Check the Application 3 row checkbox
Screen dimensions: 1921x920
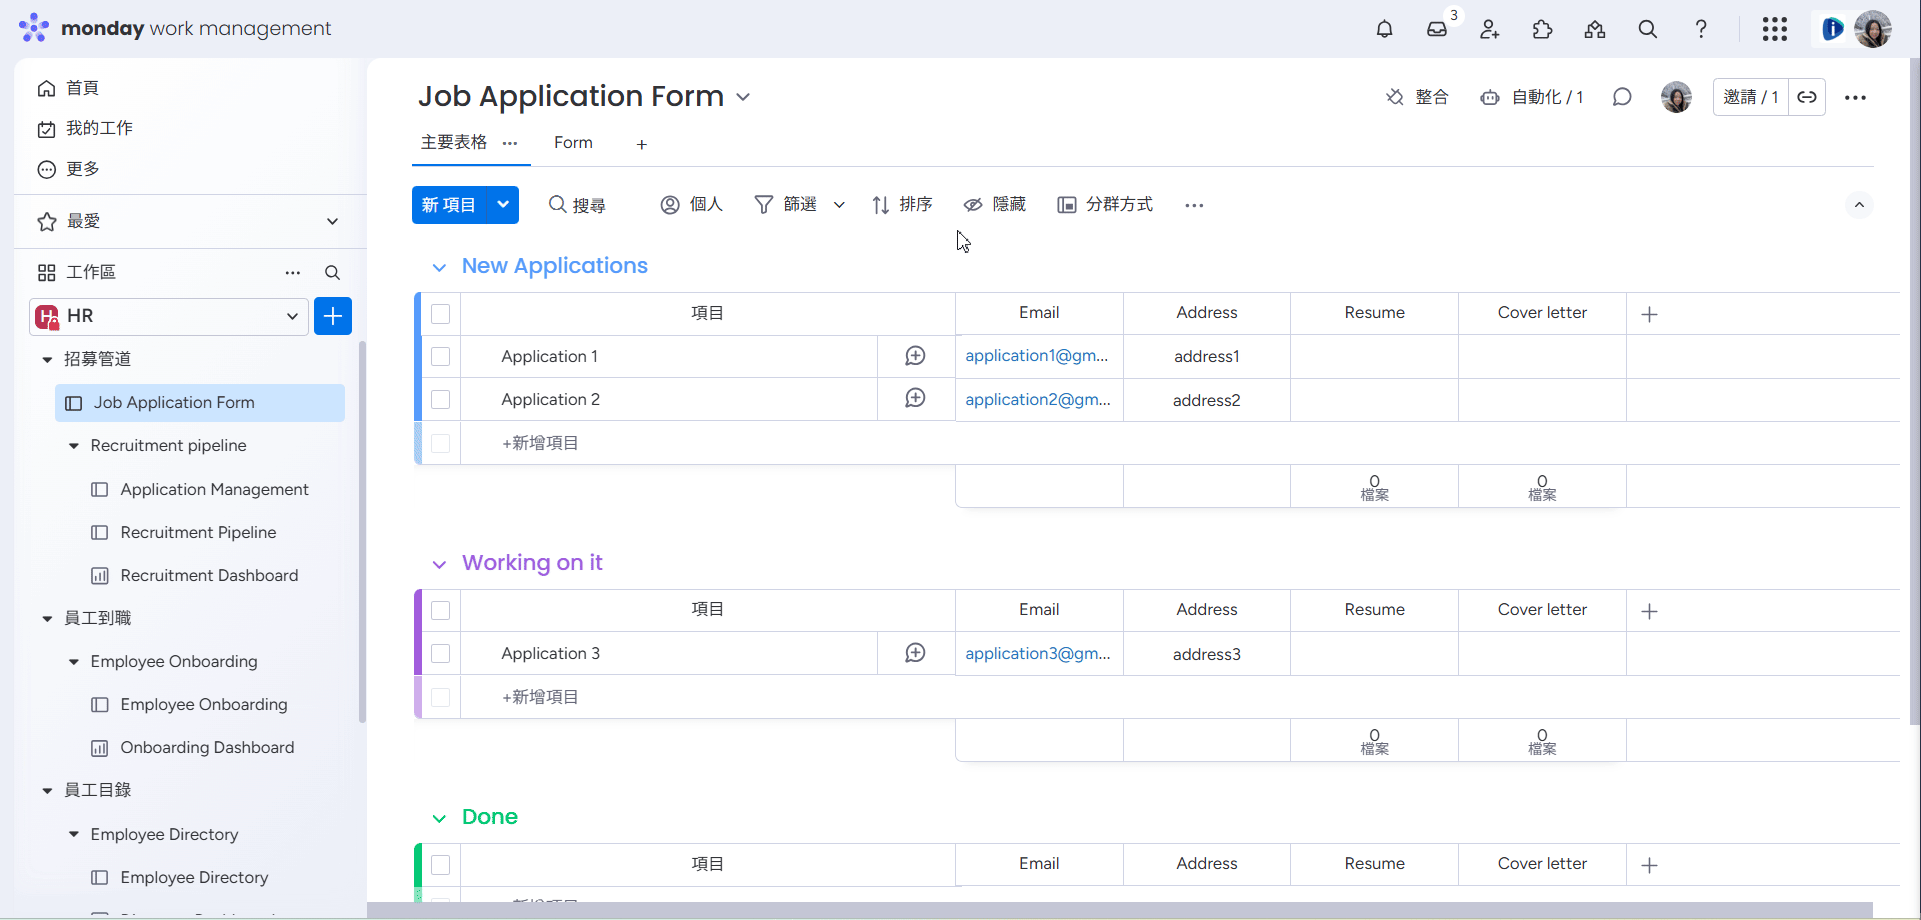point(441,653)
